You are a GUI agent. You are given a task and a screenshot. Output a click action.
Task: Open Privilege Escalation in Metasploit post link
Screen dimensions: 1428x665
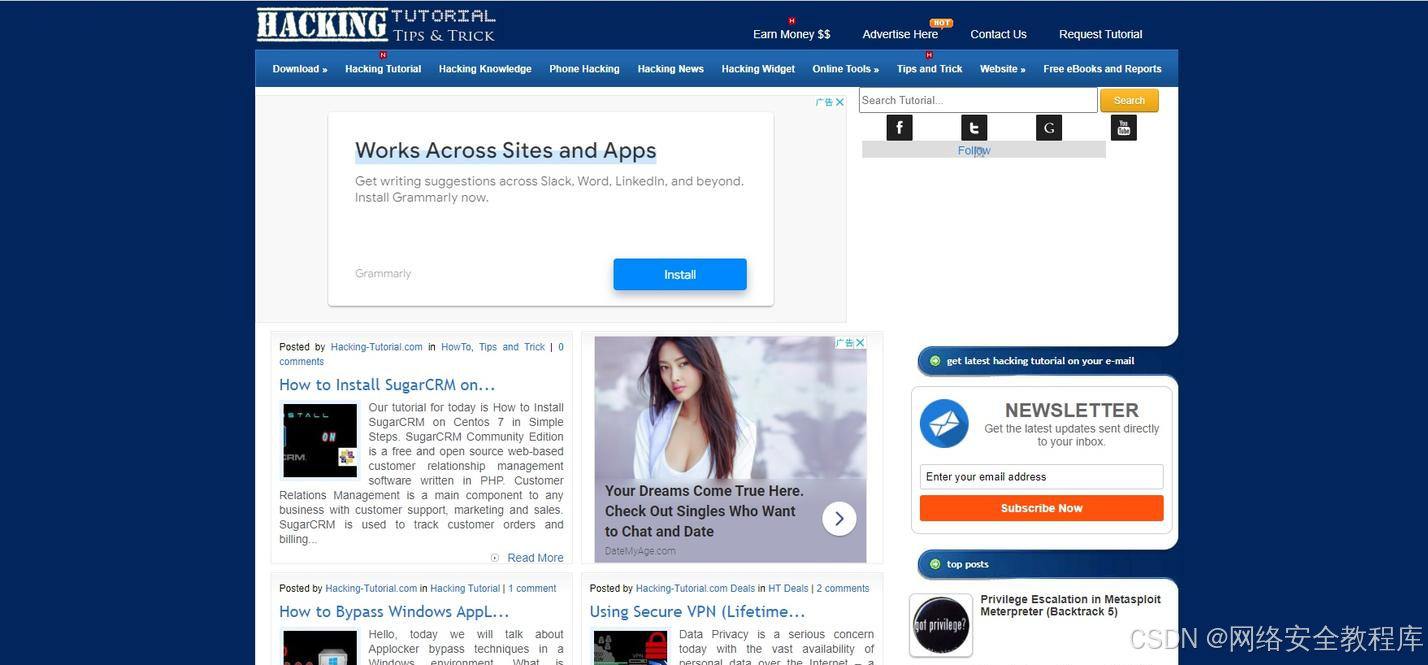[x=1070, y=605]
